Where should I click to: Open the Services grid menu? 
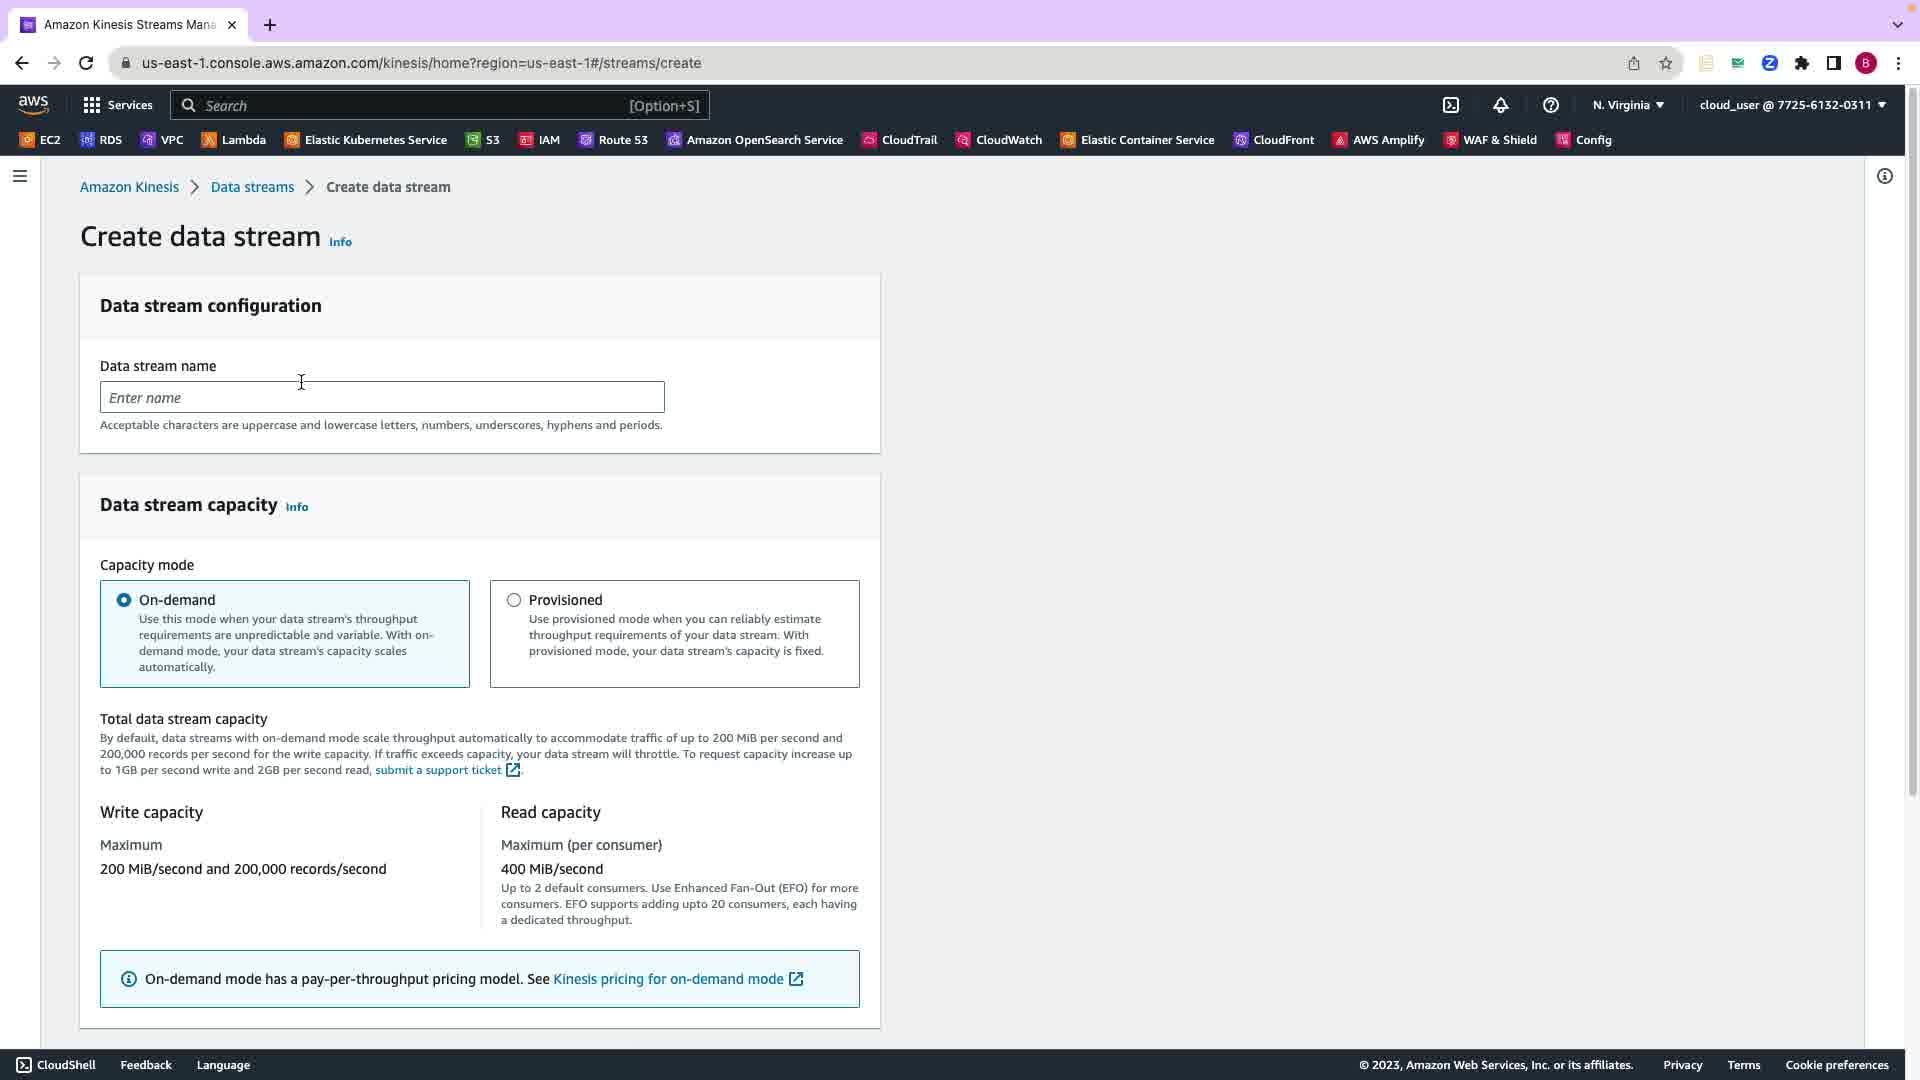(117, 105)
